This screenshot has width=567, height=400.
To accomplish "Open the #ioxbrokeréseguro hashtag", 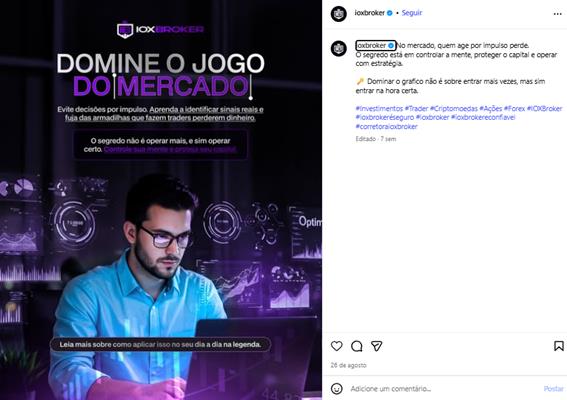I will pos(385,117).
